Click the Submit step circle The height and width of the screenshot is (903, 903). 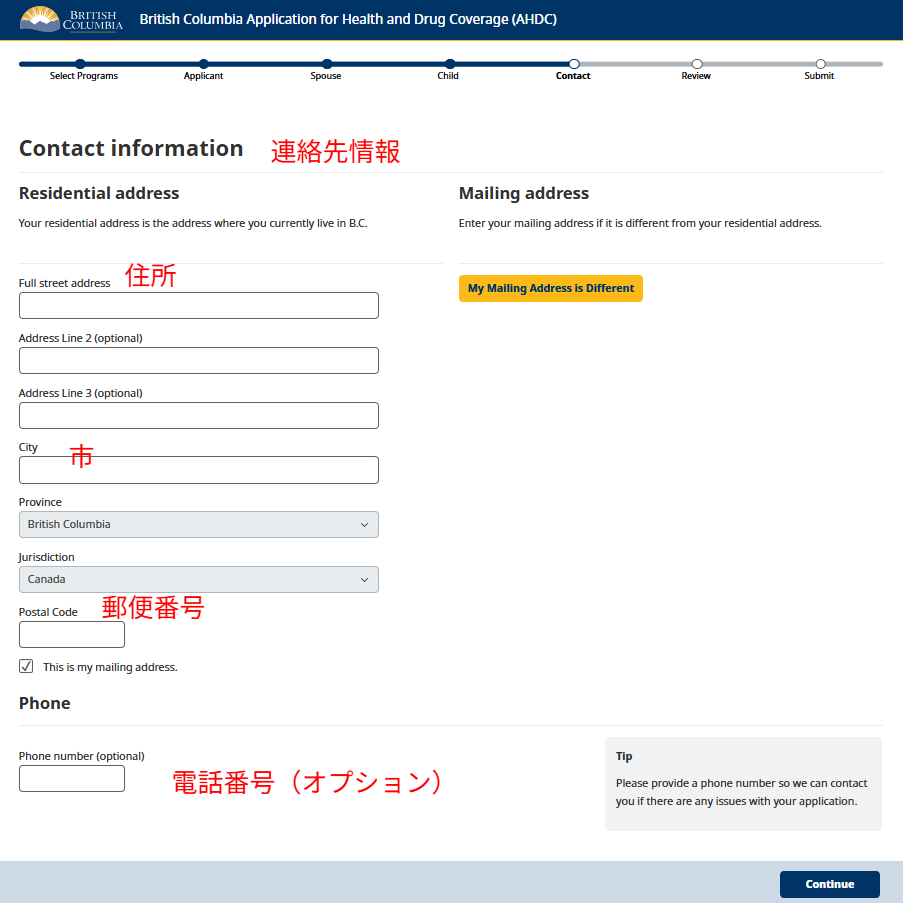tap(821, 64)
